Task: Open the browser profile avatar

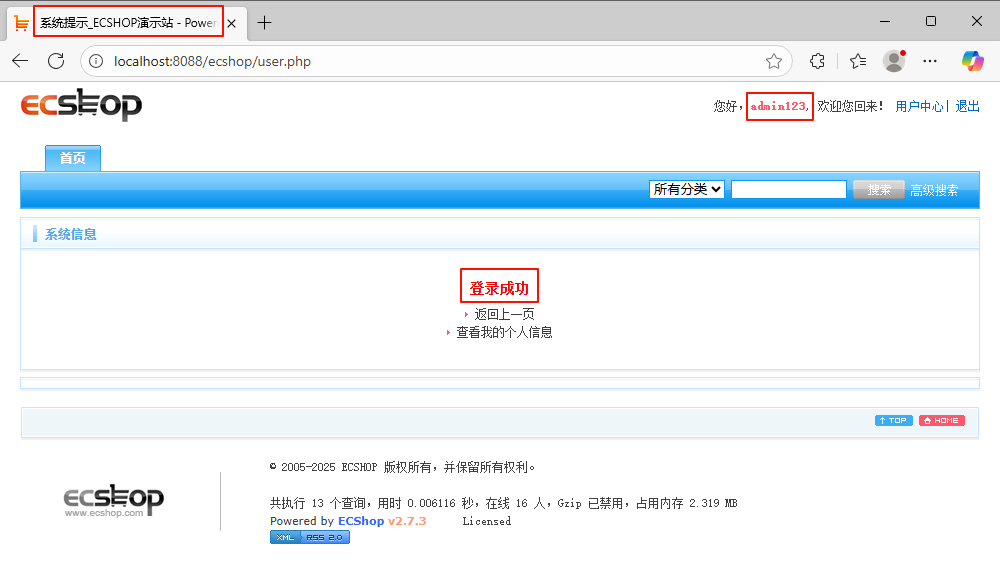Action: coord(894,61)
